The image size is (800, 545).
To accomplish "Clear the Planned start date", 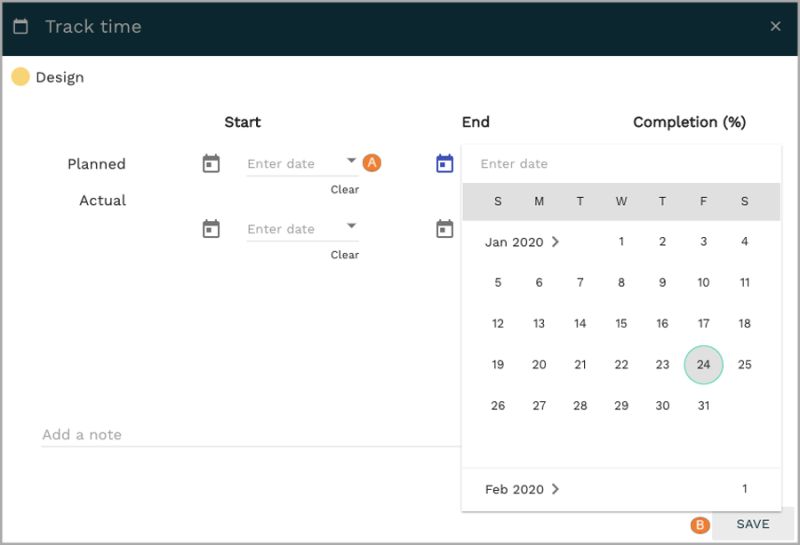I will point(345,189).
